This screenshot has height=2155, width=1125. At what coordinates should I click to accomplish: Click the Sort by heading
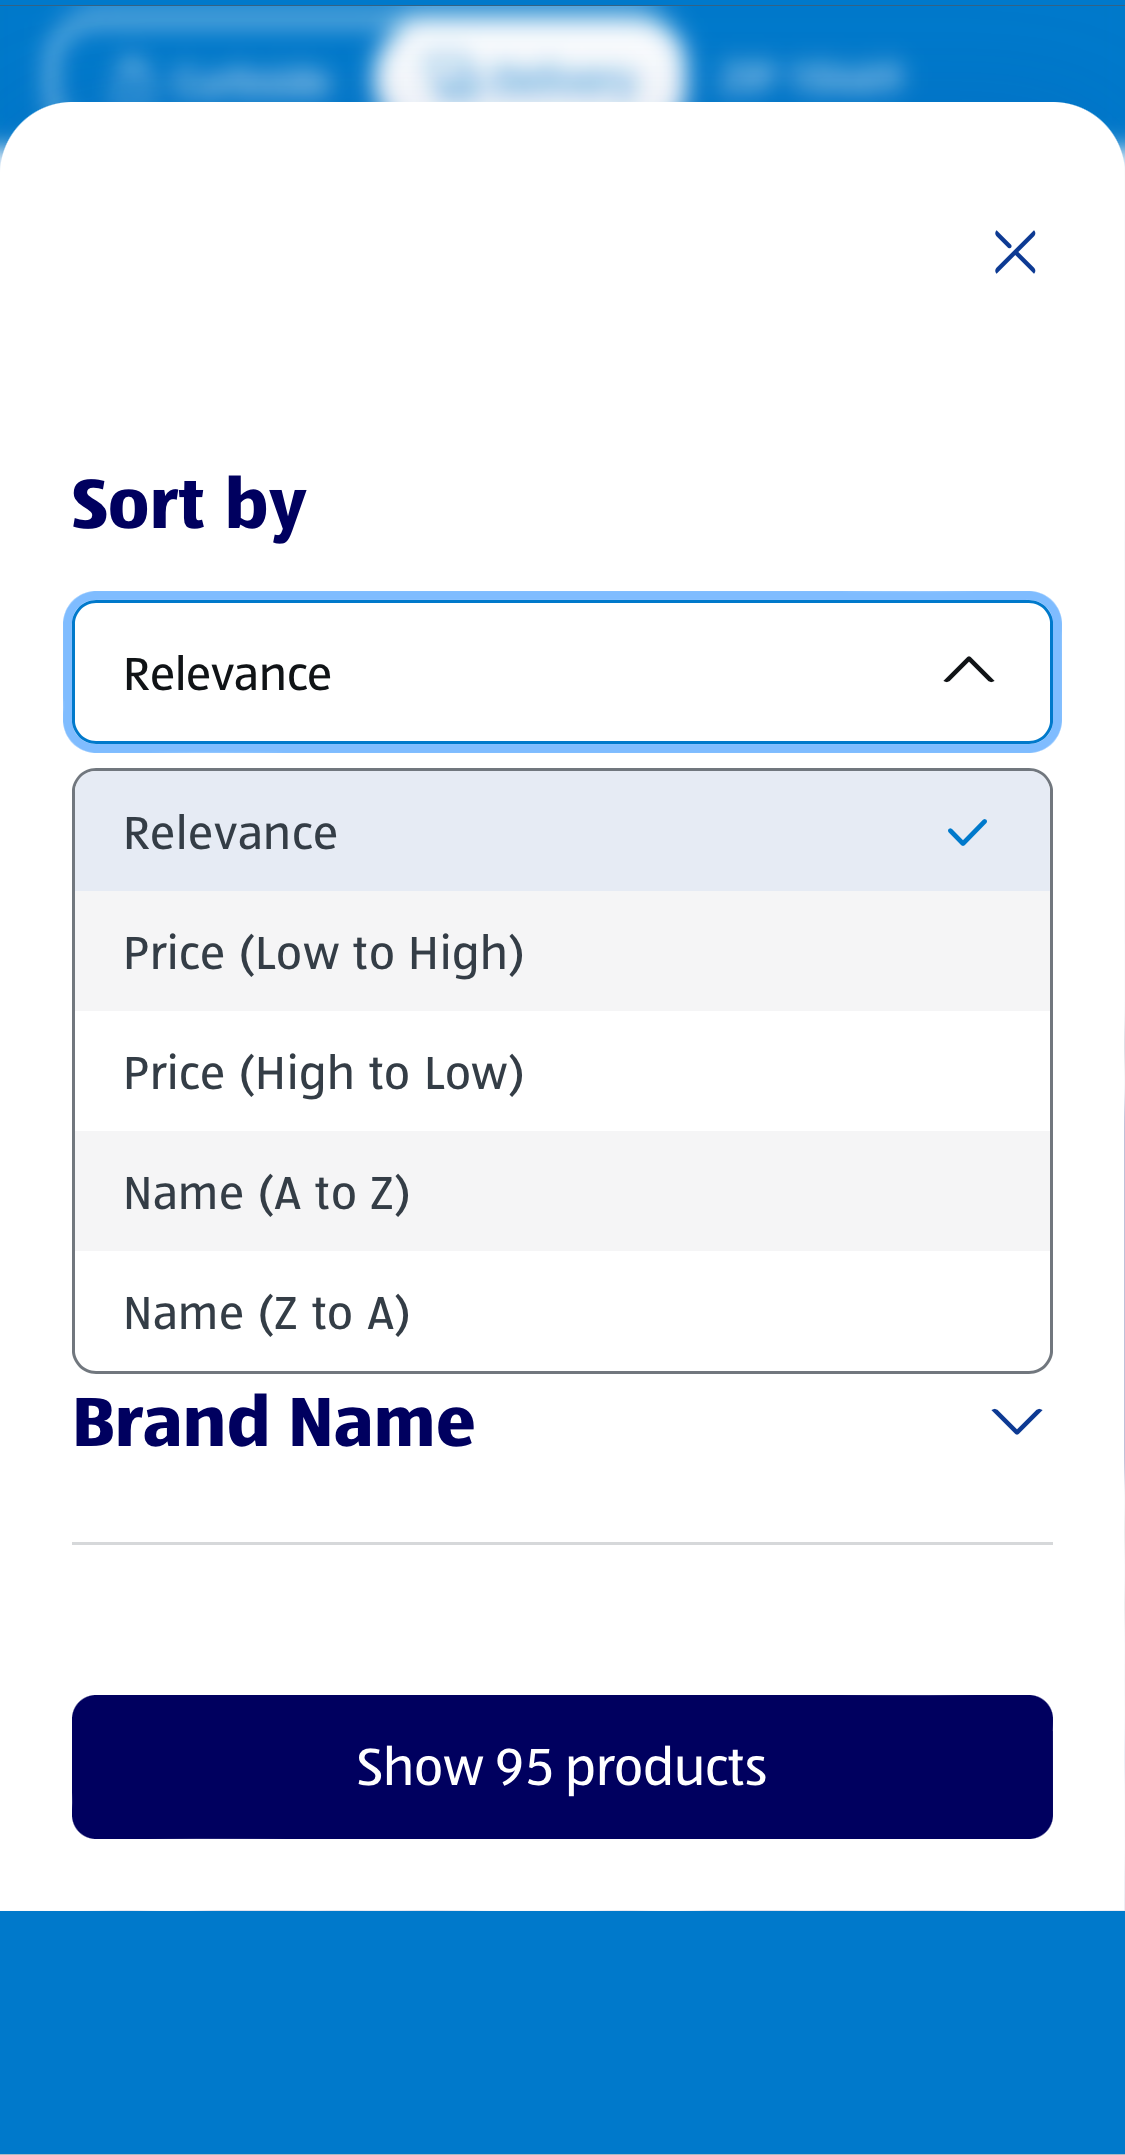click(189, 503)
